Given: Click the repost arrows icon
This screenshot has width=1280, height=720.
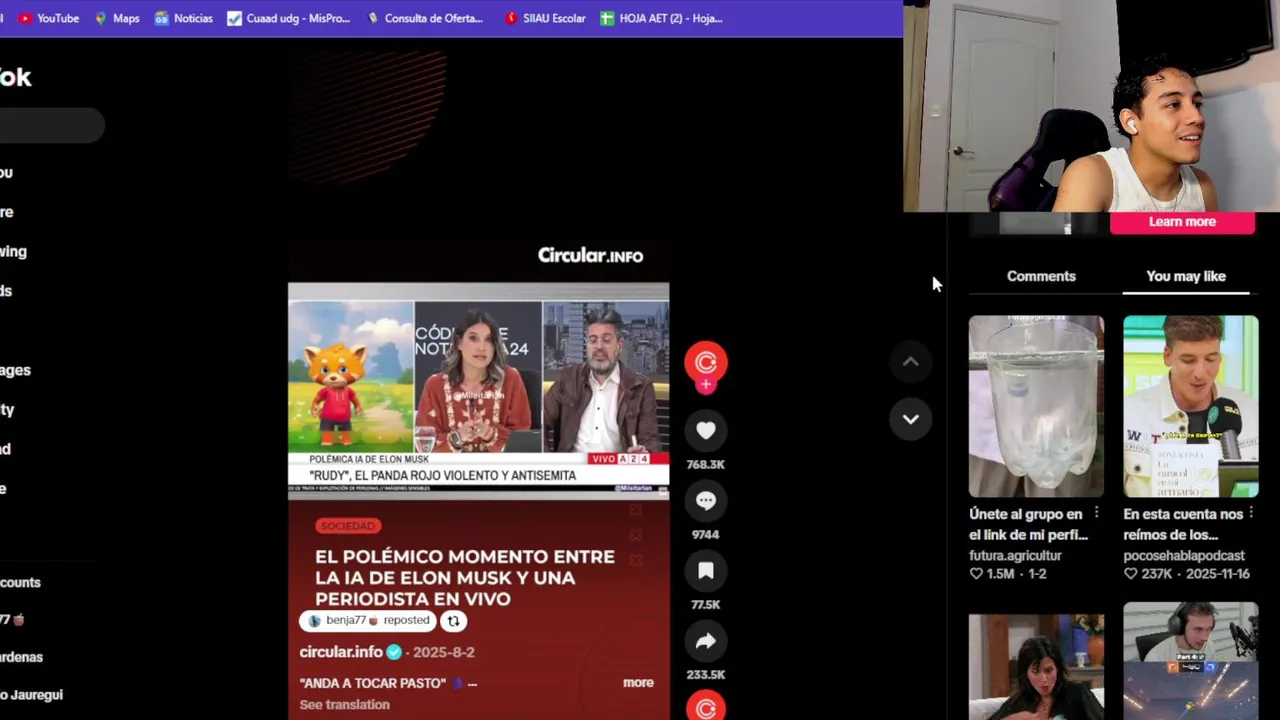Looking at the screenshot, I should 453,621.
